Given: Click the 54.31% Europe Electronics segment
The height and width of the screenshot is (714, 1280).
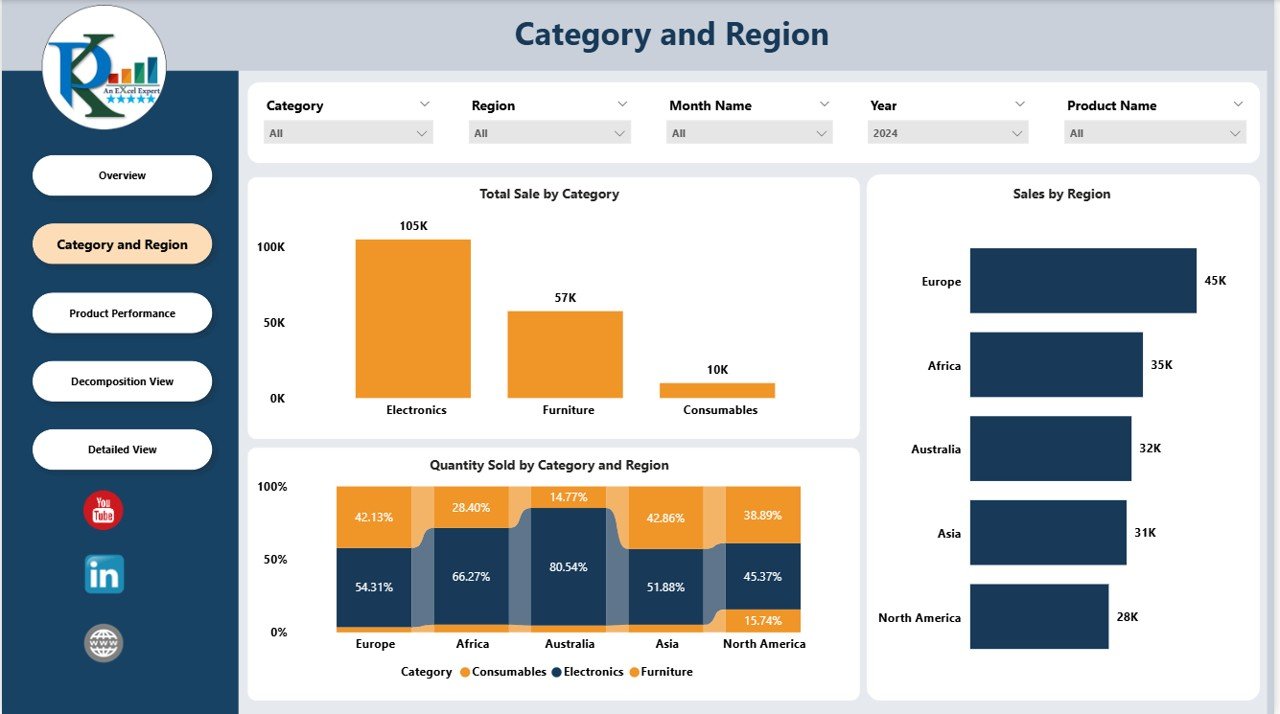Looking at the screenshot, I should tap(374, 587).
